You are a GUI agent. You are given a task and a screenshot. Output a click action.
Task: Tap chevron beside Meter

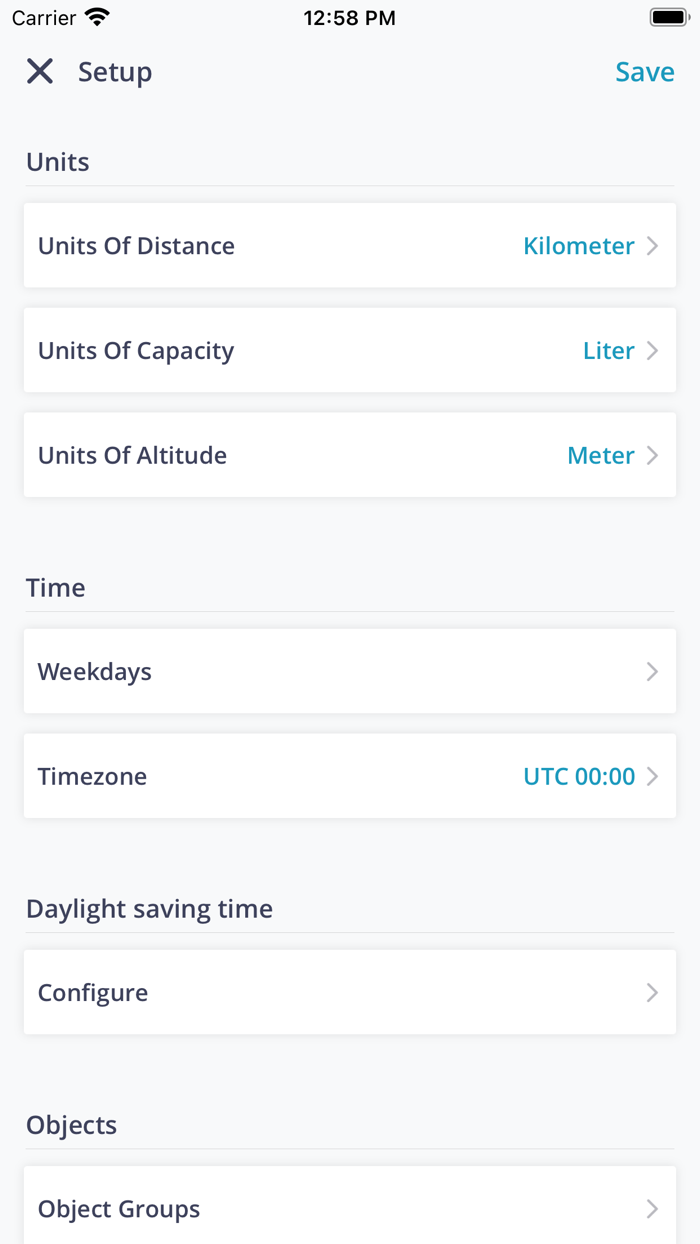tap(653, 455)
